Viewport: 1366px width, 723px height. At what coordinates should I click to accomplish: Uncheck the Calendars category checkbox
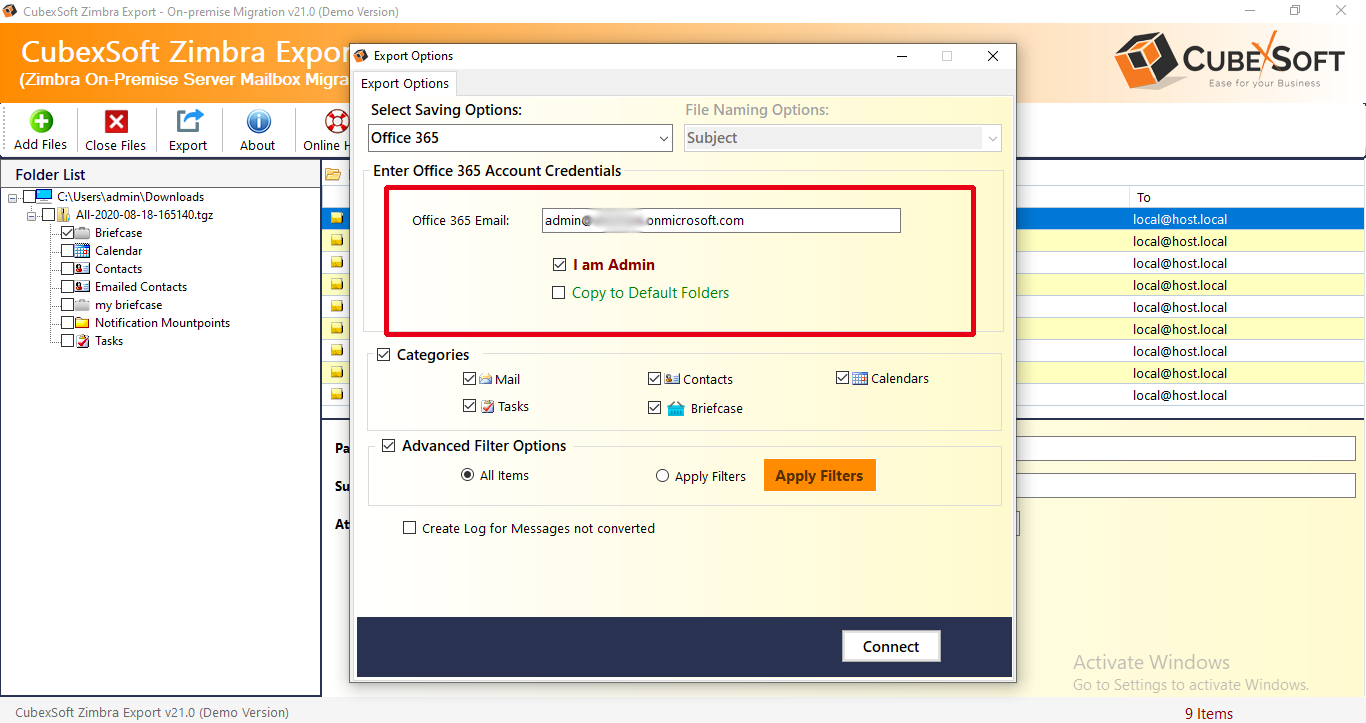click(x=843, y=378)
